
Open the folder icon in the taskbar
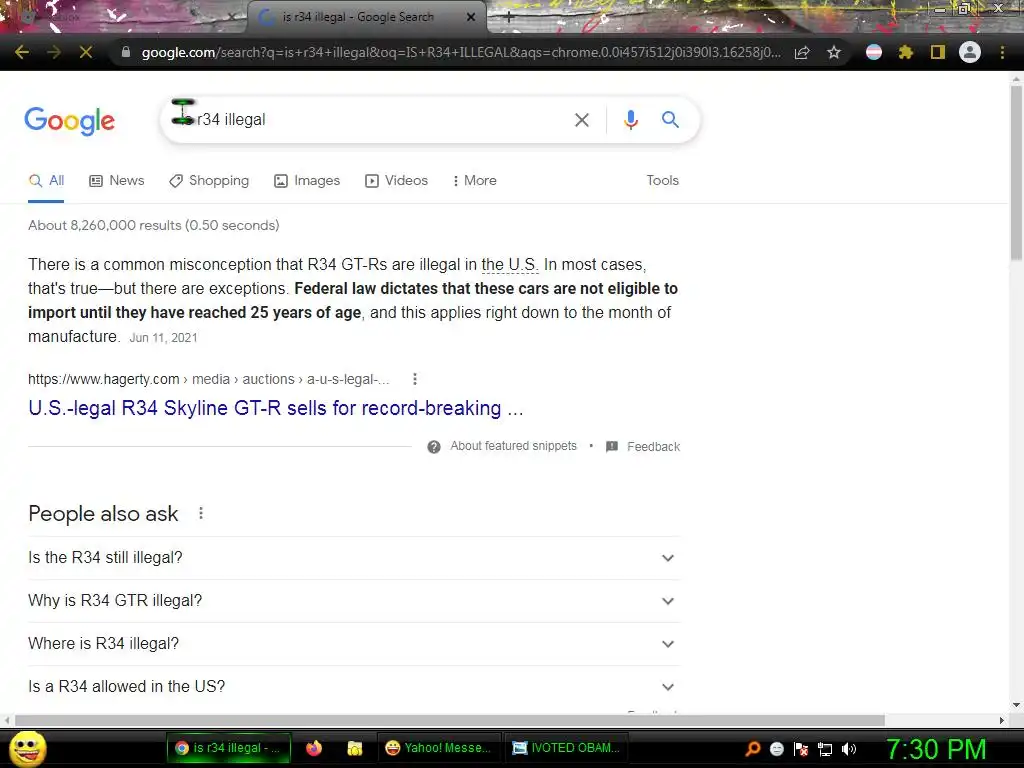(355, 748)
